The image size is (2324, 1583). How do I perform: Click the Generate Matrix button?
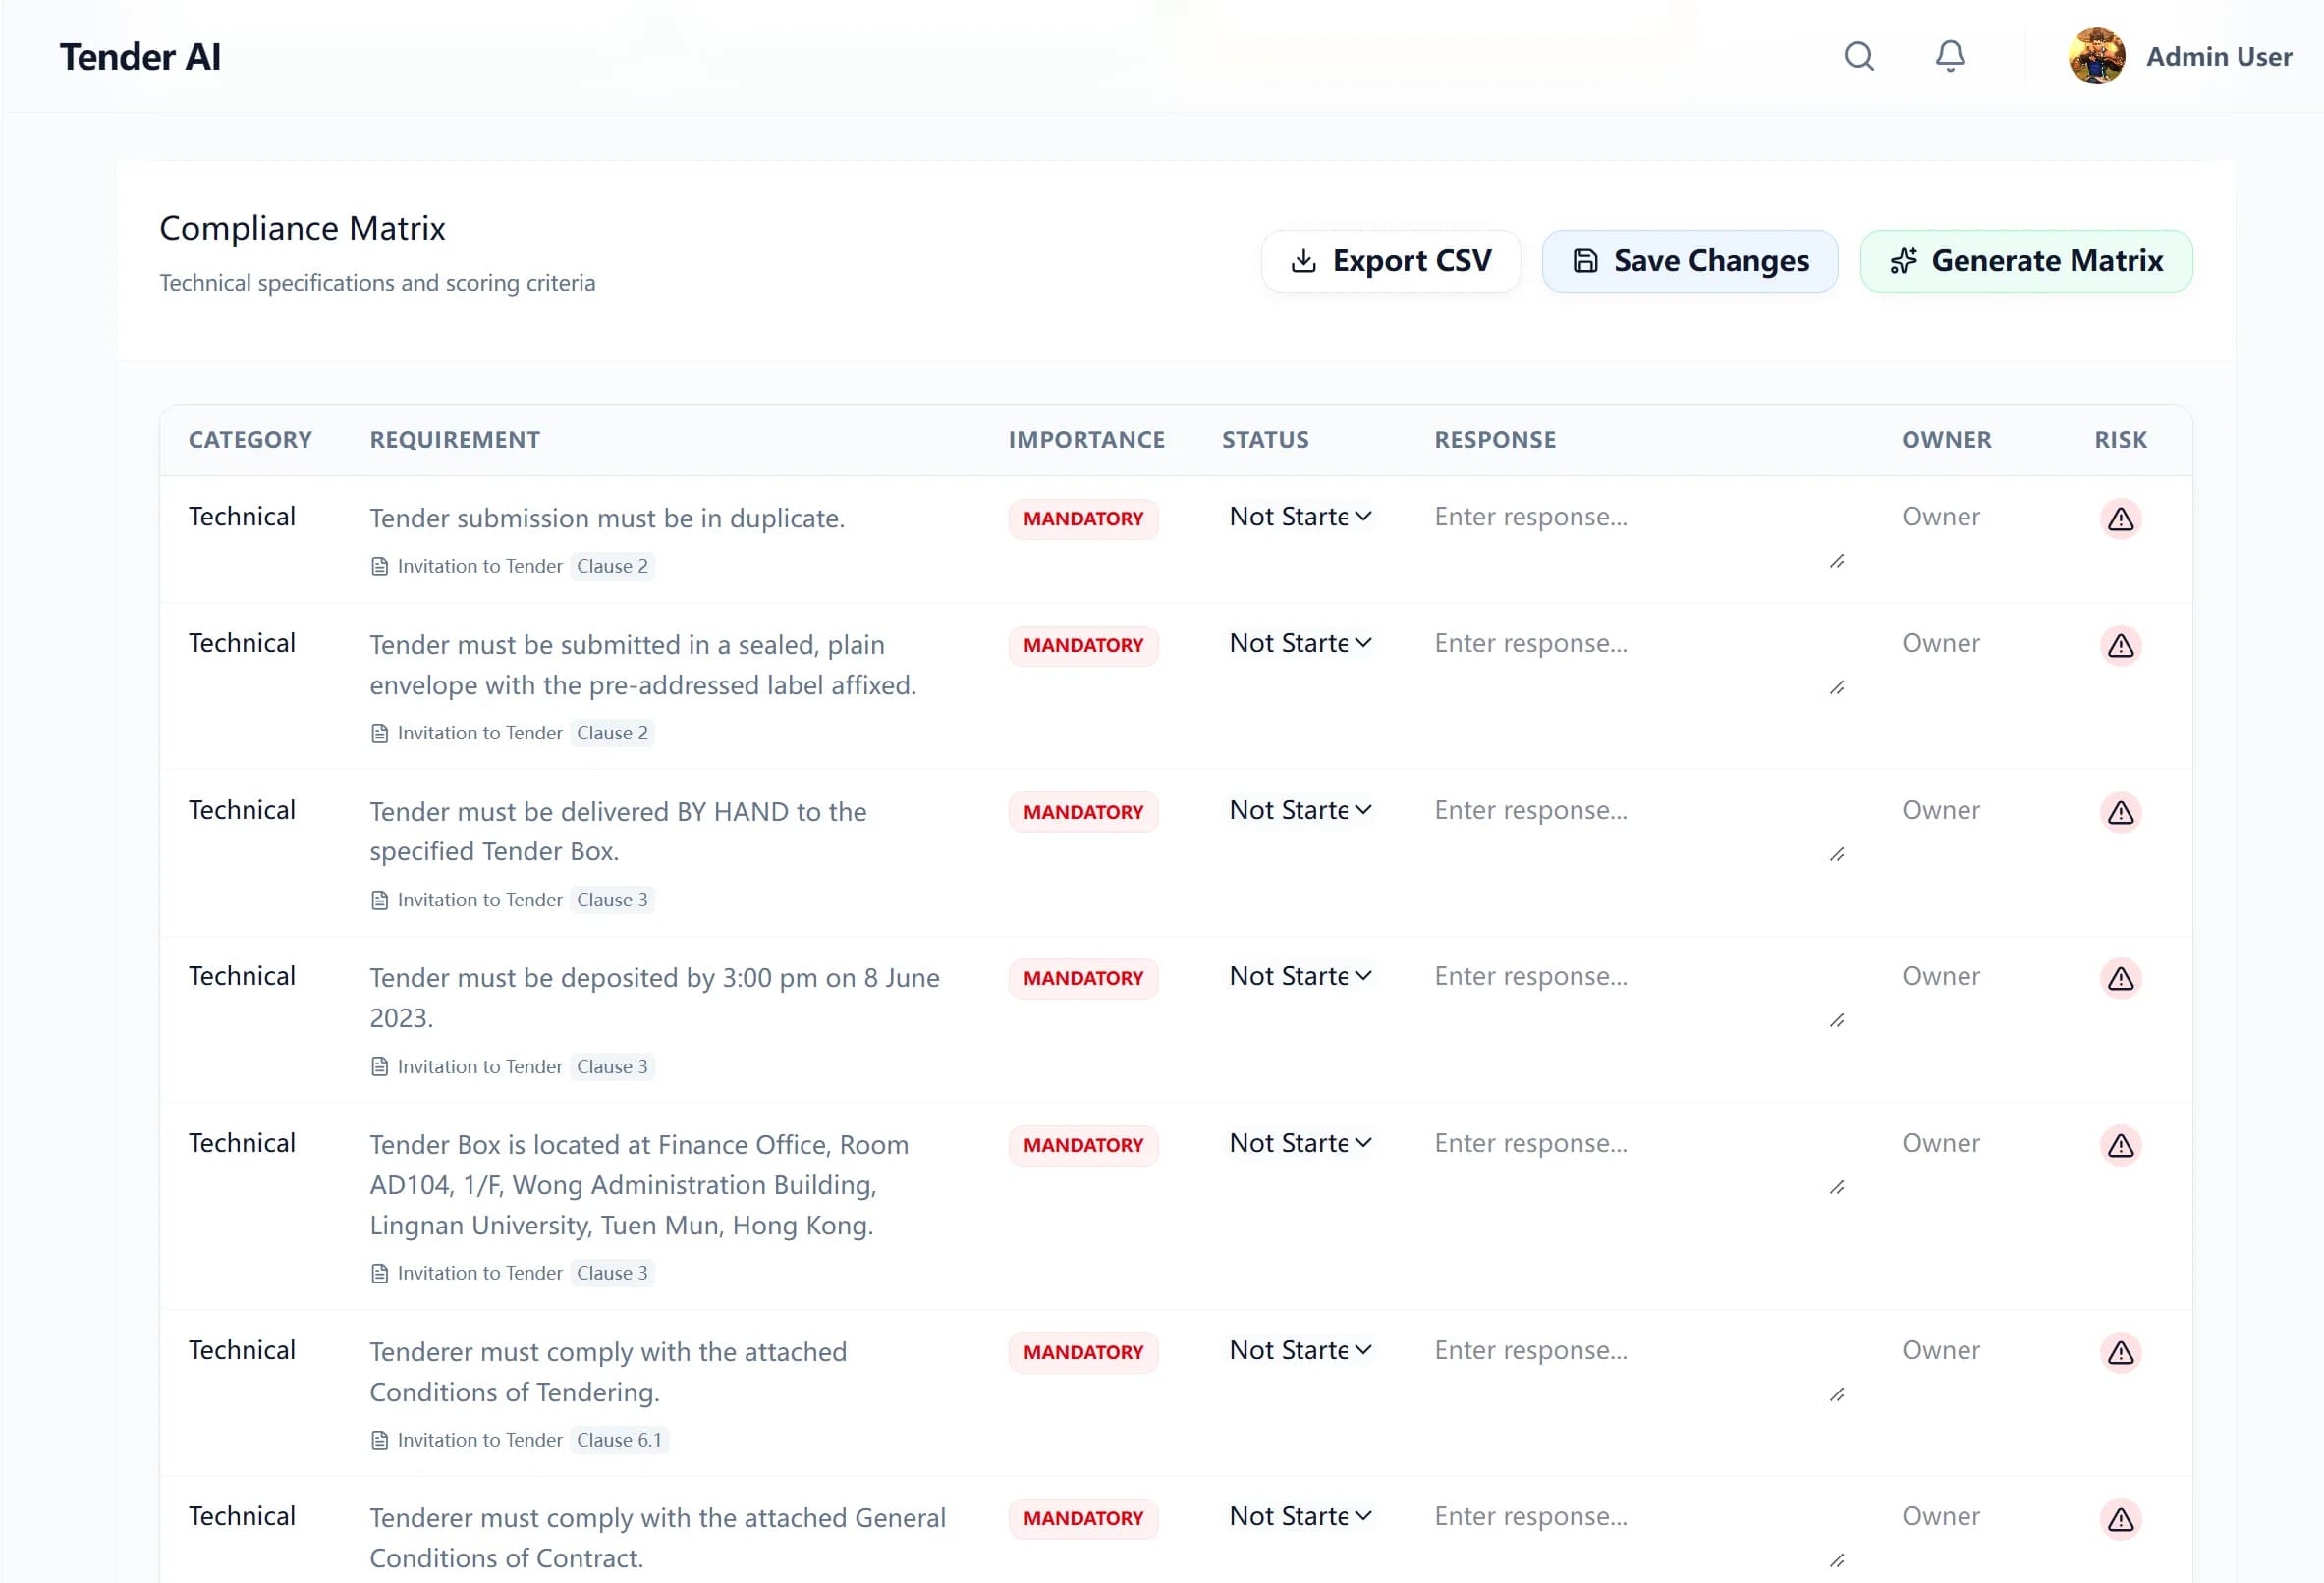click(x=2025, y=261)
